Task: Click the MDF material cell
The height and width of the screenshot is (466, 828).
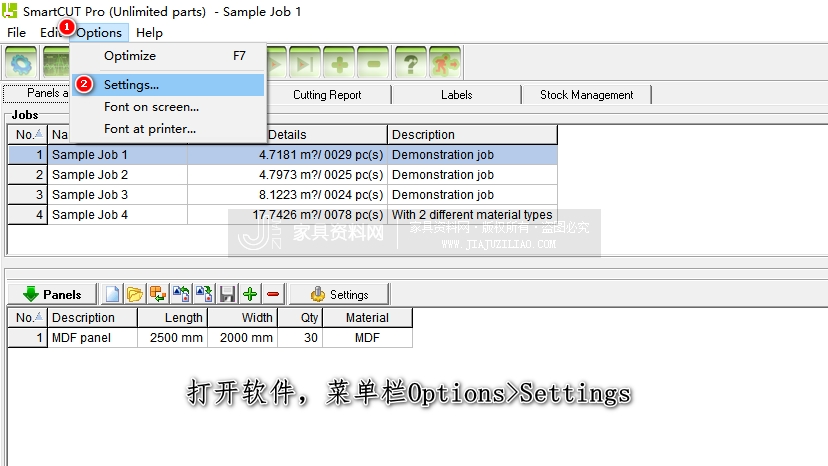Action: pyautogui.click(x=368, y=338)
